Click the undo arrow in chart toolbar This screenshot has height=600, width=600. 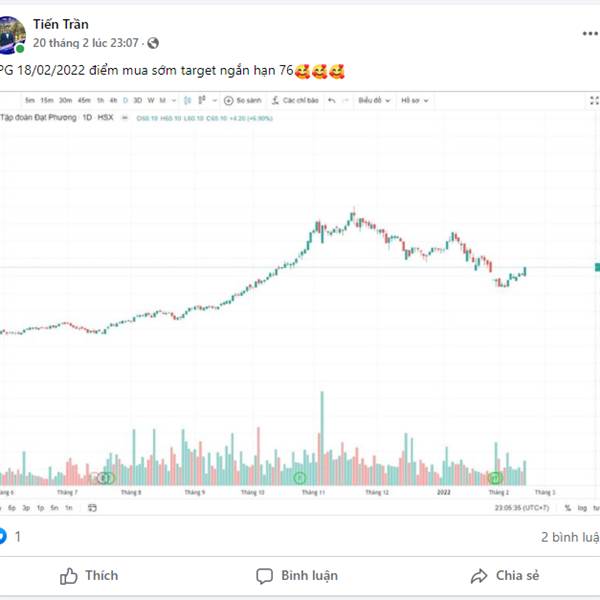click(332, 101)
